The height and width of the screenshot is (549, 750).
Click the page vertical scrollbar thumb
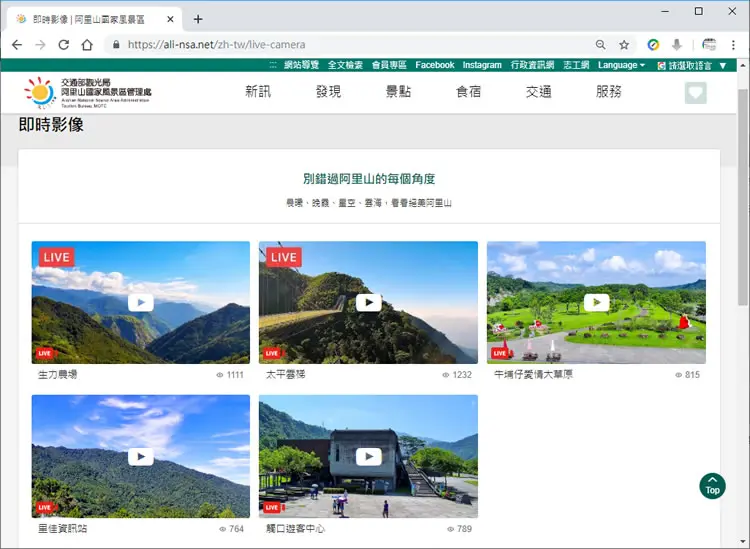(742, 196)
